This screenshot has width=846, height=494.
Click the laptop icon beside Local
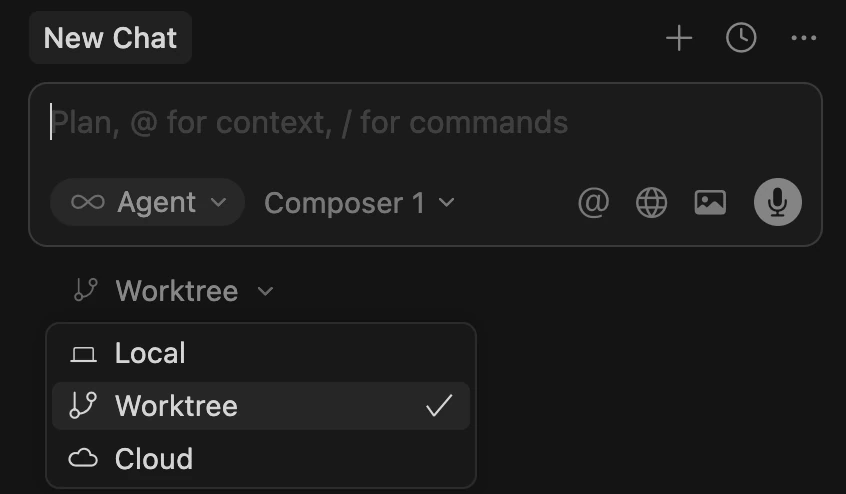(83, 354)
